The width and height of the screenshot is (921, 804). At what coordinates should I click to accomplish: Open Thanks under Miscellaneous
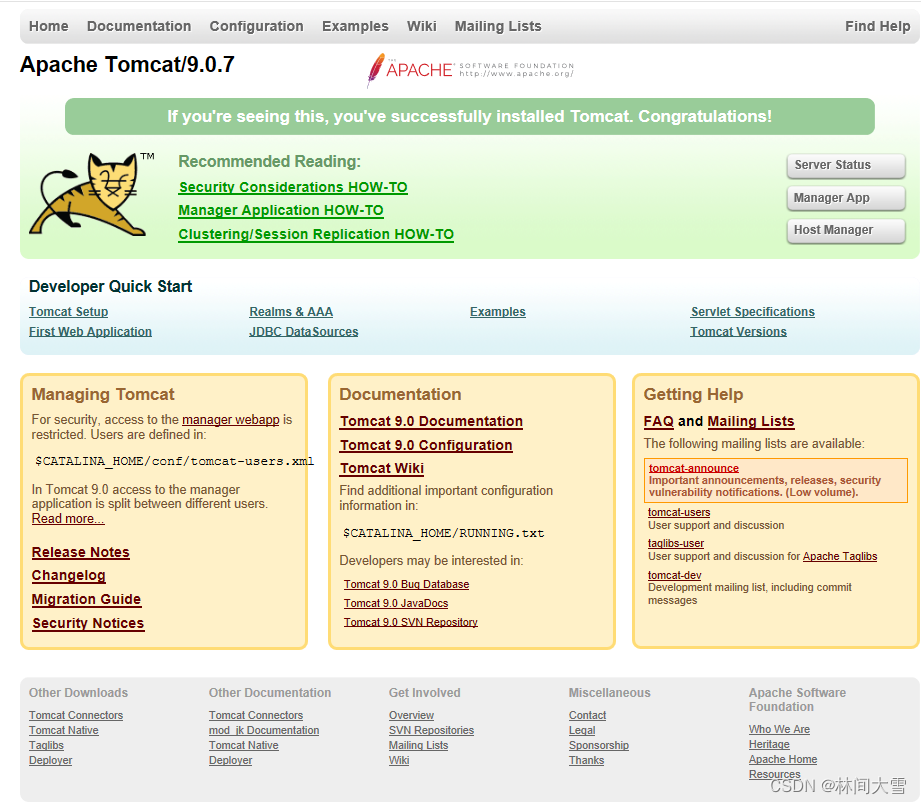(586, 761)
